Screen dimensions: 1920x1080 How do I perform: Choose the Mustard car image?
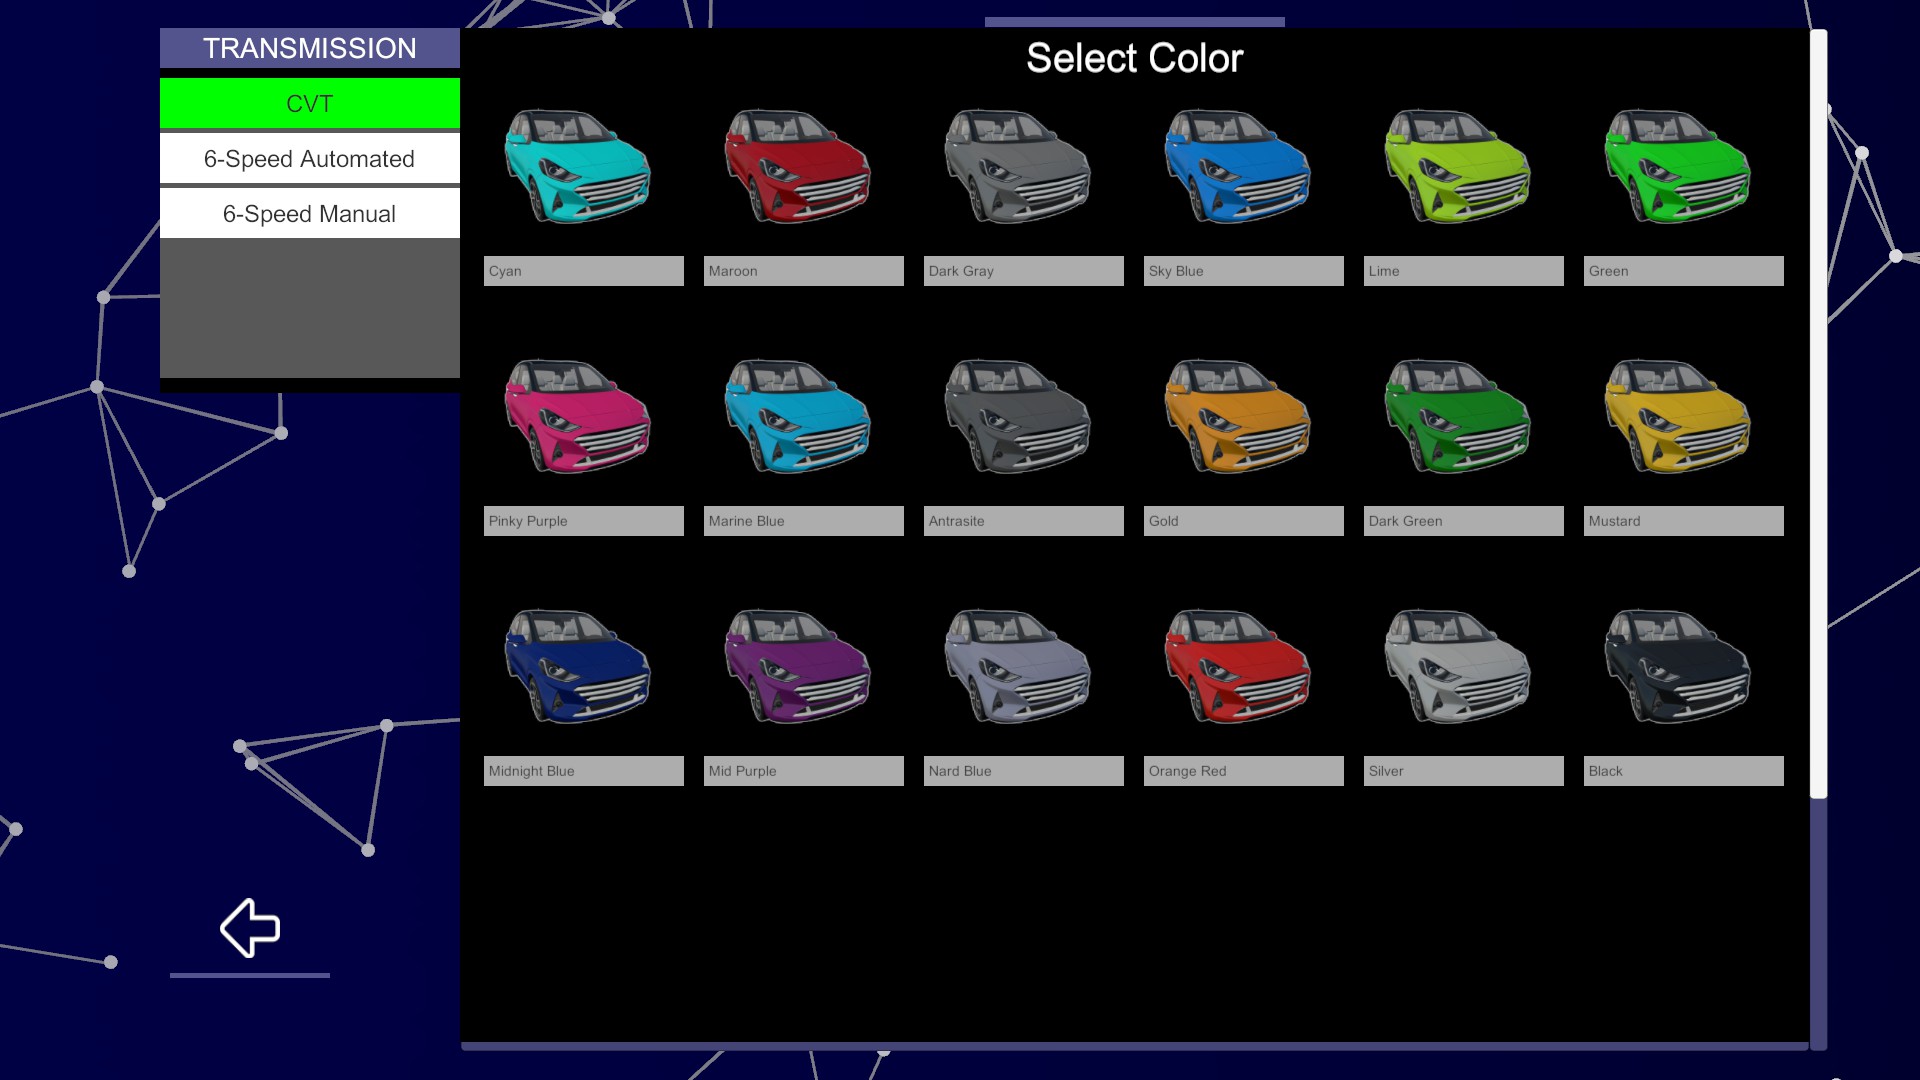(1678, 416)
